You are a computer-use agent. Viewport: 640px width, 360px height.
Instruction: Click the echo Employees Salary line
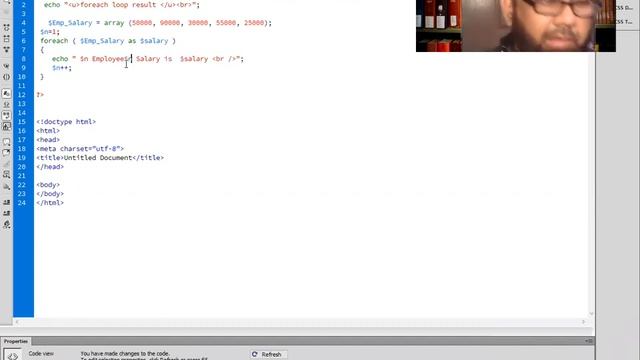pyautogui.click(x=147, y=59)
